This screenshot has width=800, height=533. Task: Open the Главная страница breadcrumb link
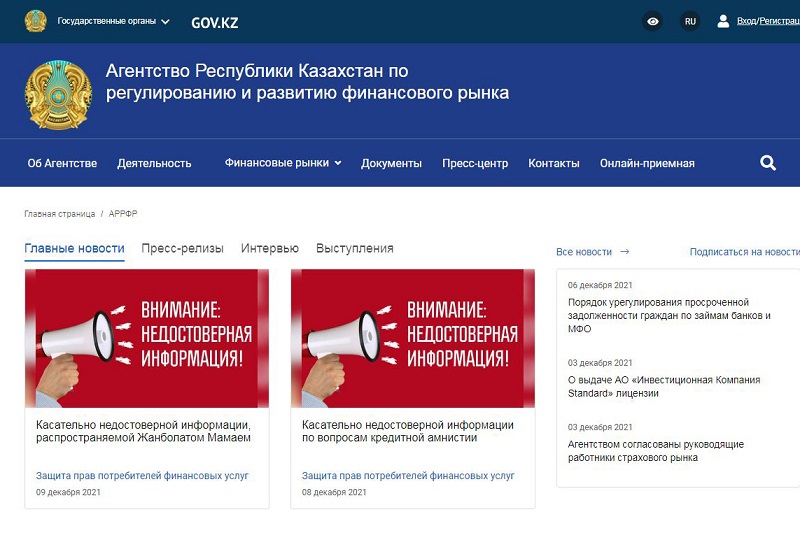pyautogui.click(x=59, y=214)
